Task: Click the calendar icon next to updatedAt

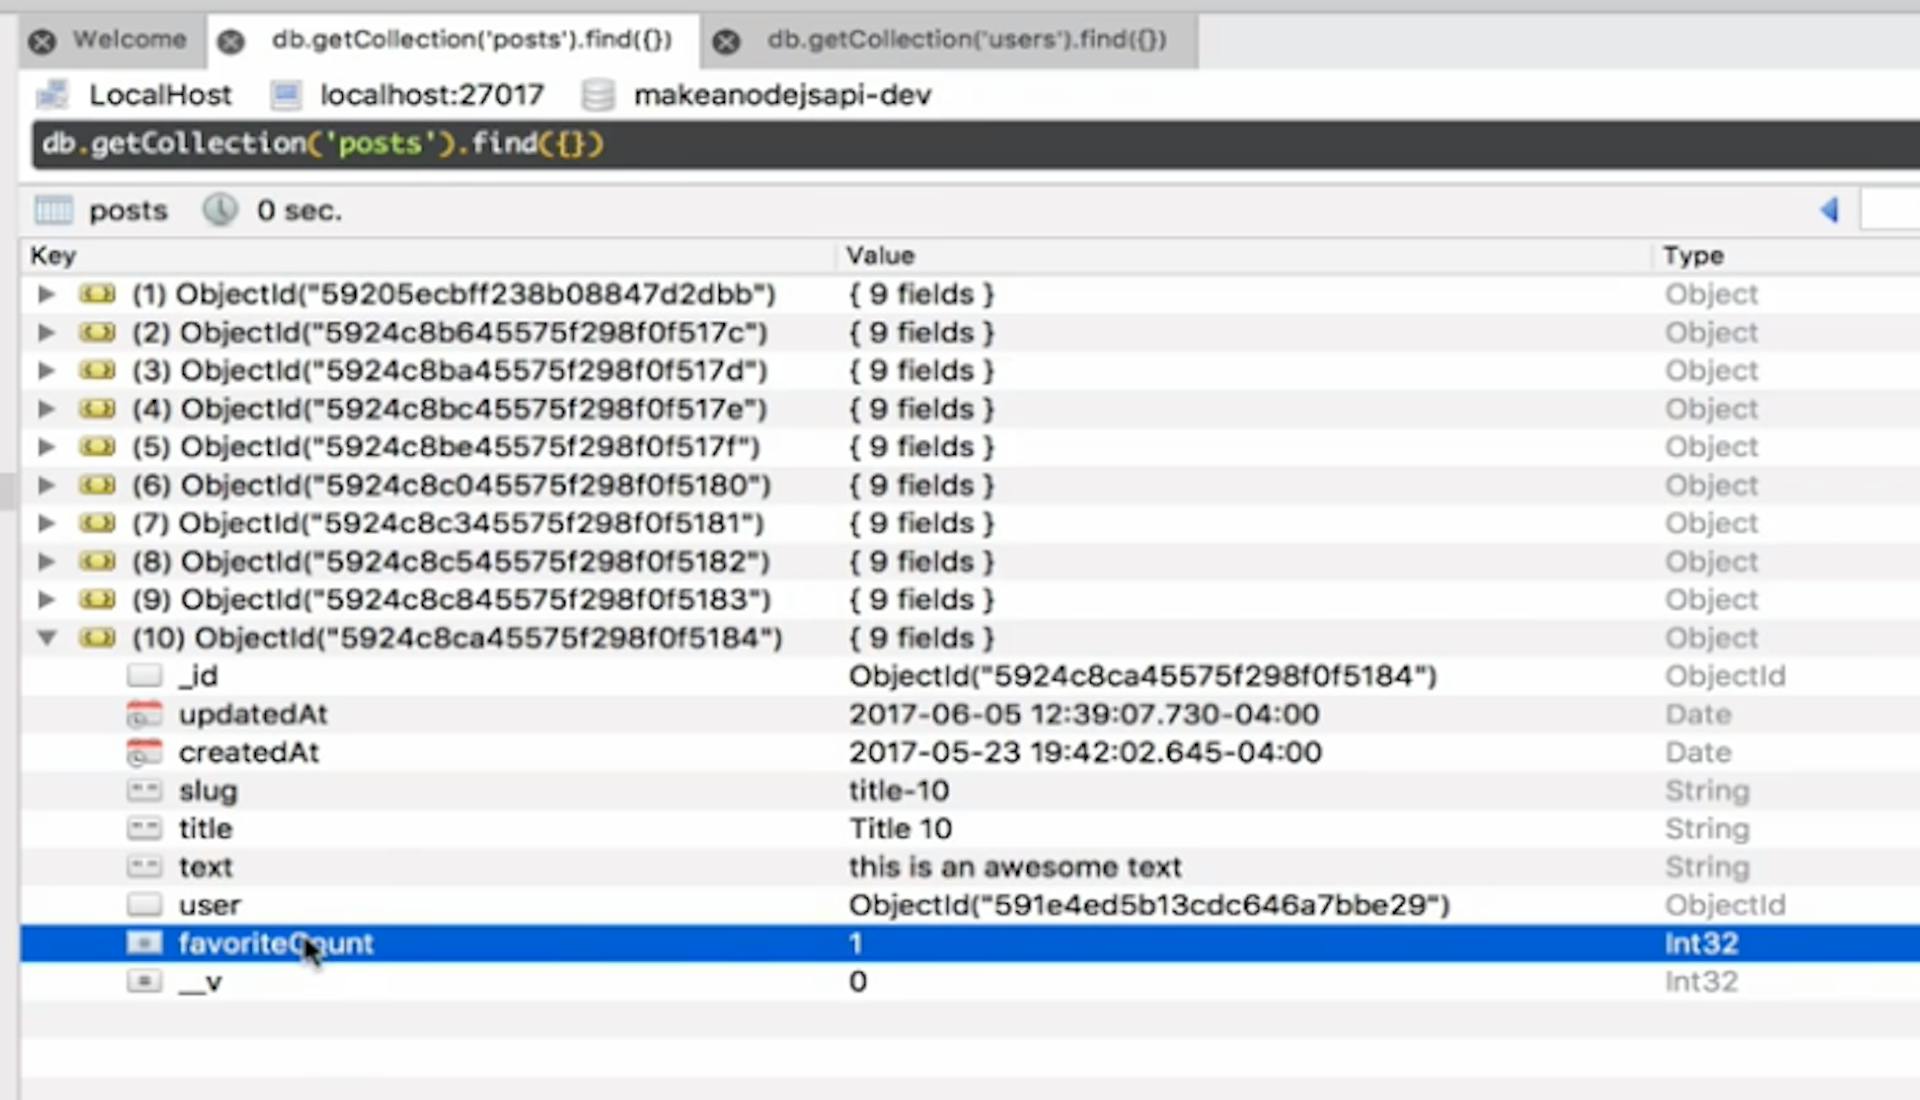Action: click(x=144, y=715)
